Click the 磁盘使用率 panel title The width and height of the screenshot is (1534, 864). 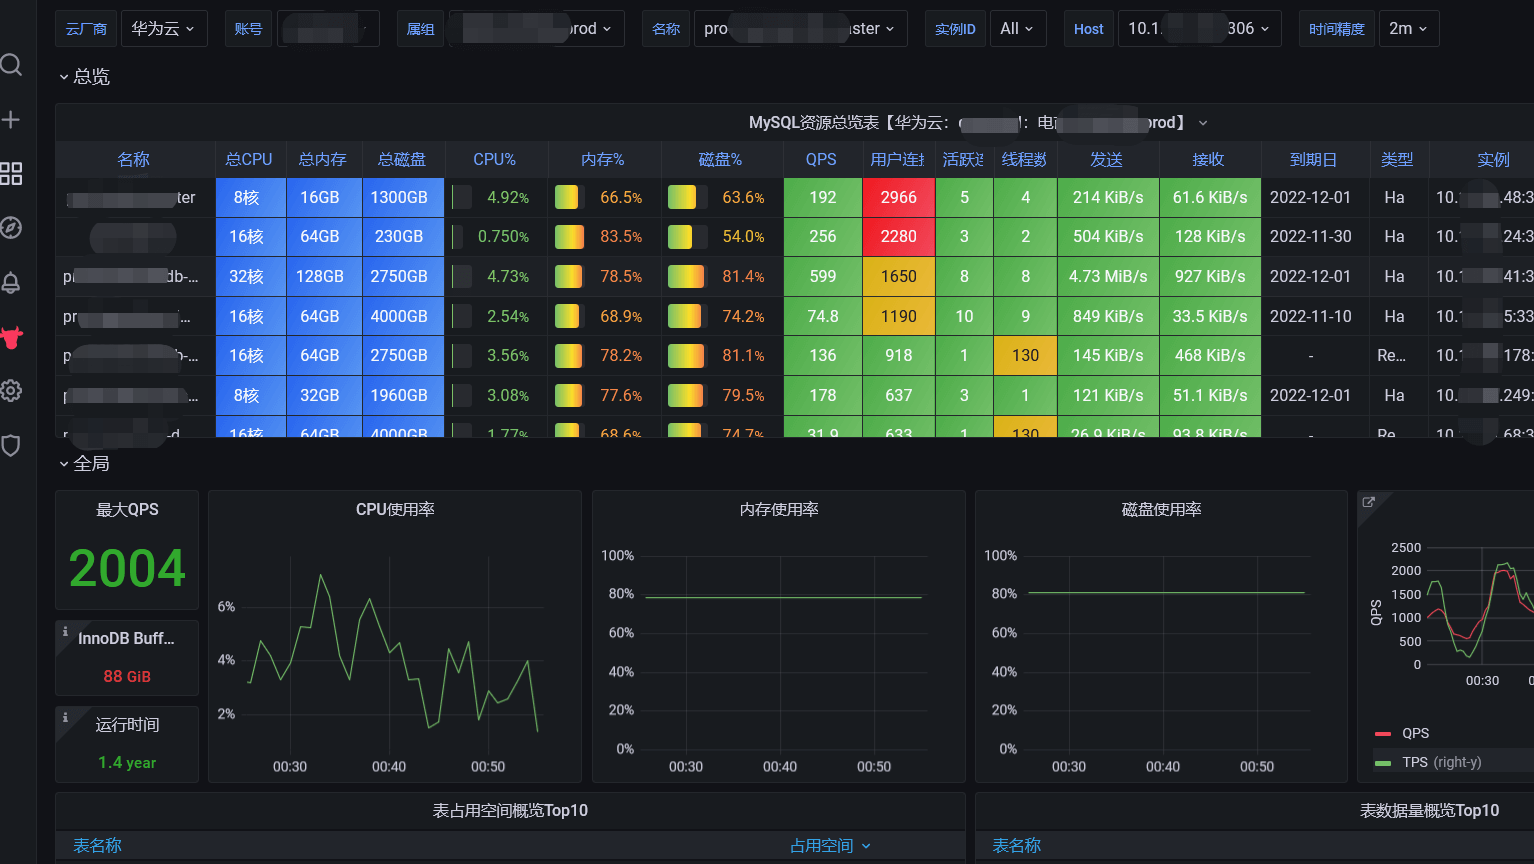[x=1161, y=510]
